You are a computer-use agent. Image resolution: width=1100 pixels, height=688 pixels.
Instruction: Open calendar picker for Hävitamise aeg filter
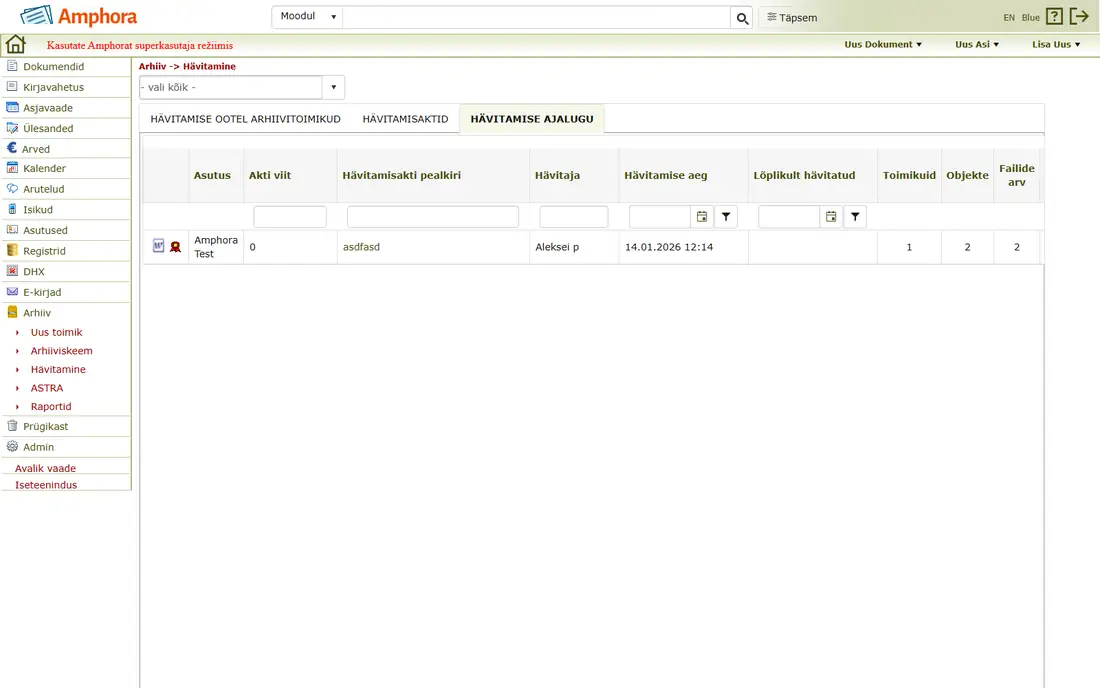coord(702,217)
